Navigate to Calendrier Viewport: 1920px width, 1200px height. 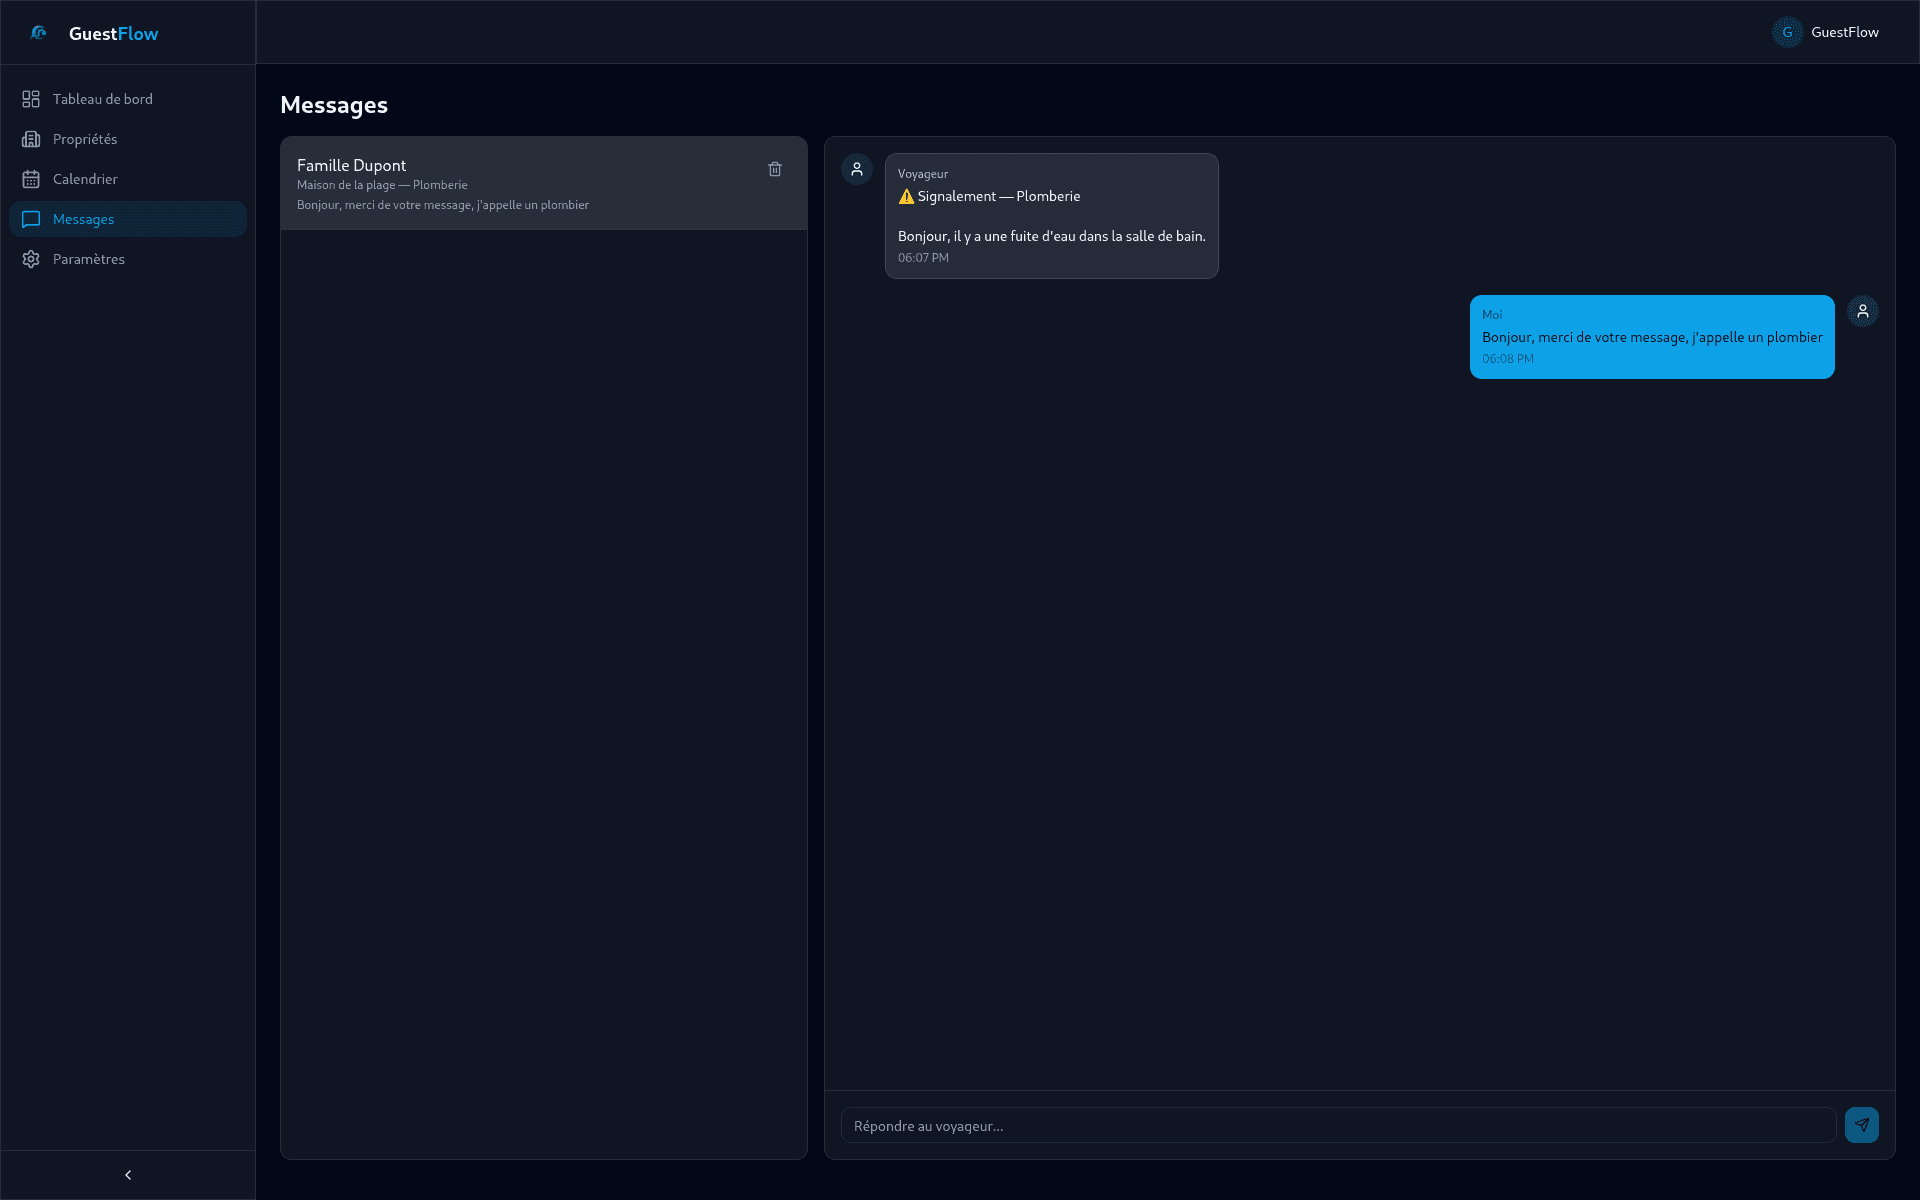pos(85,179)
